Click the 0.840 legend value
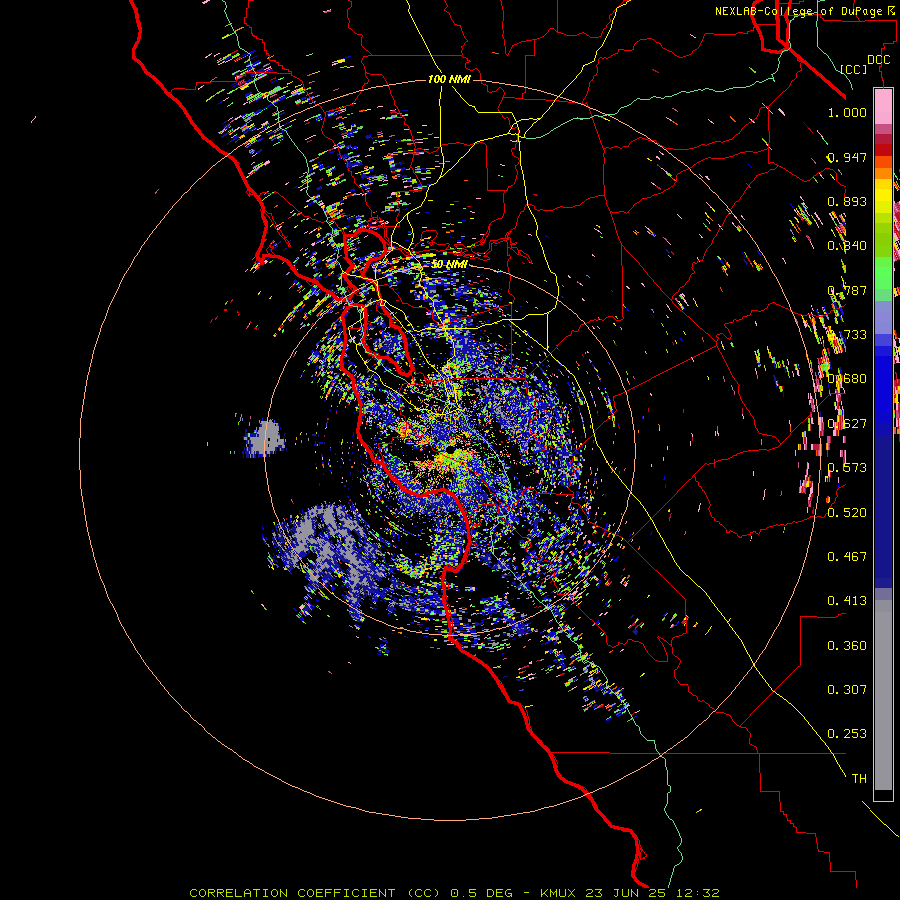 pyautogui.click(x=847, y=246)
